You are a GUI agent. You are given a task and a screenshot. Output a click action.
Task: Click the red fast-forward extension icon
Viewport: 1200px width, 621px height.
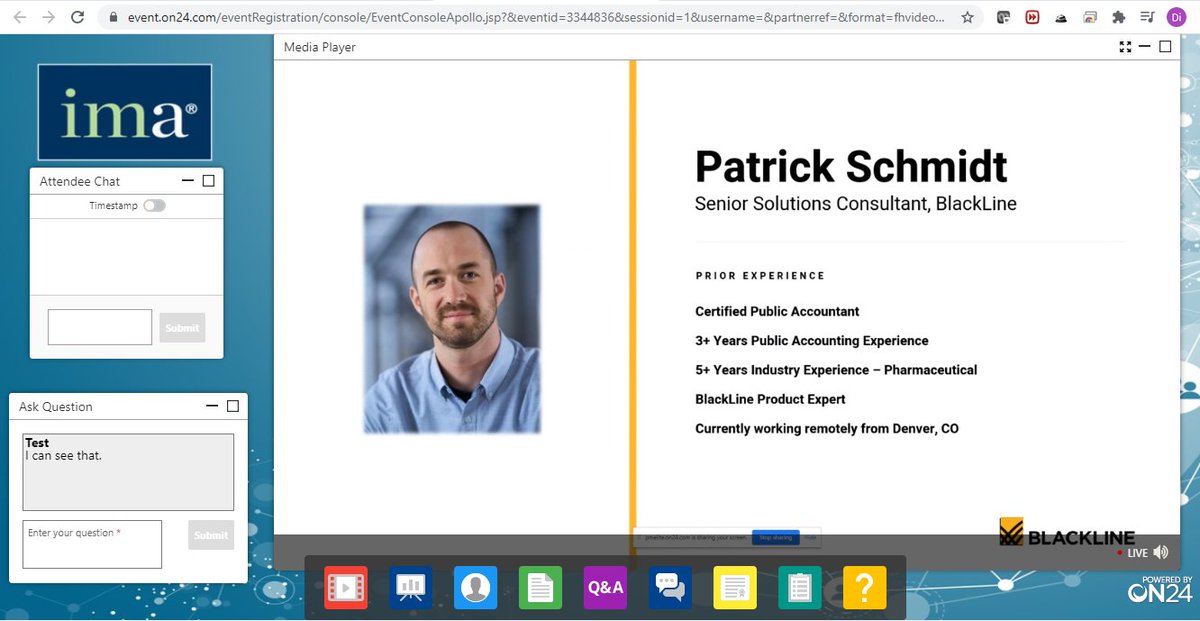click(x=1034, y=17)
